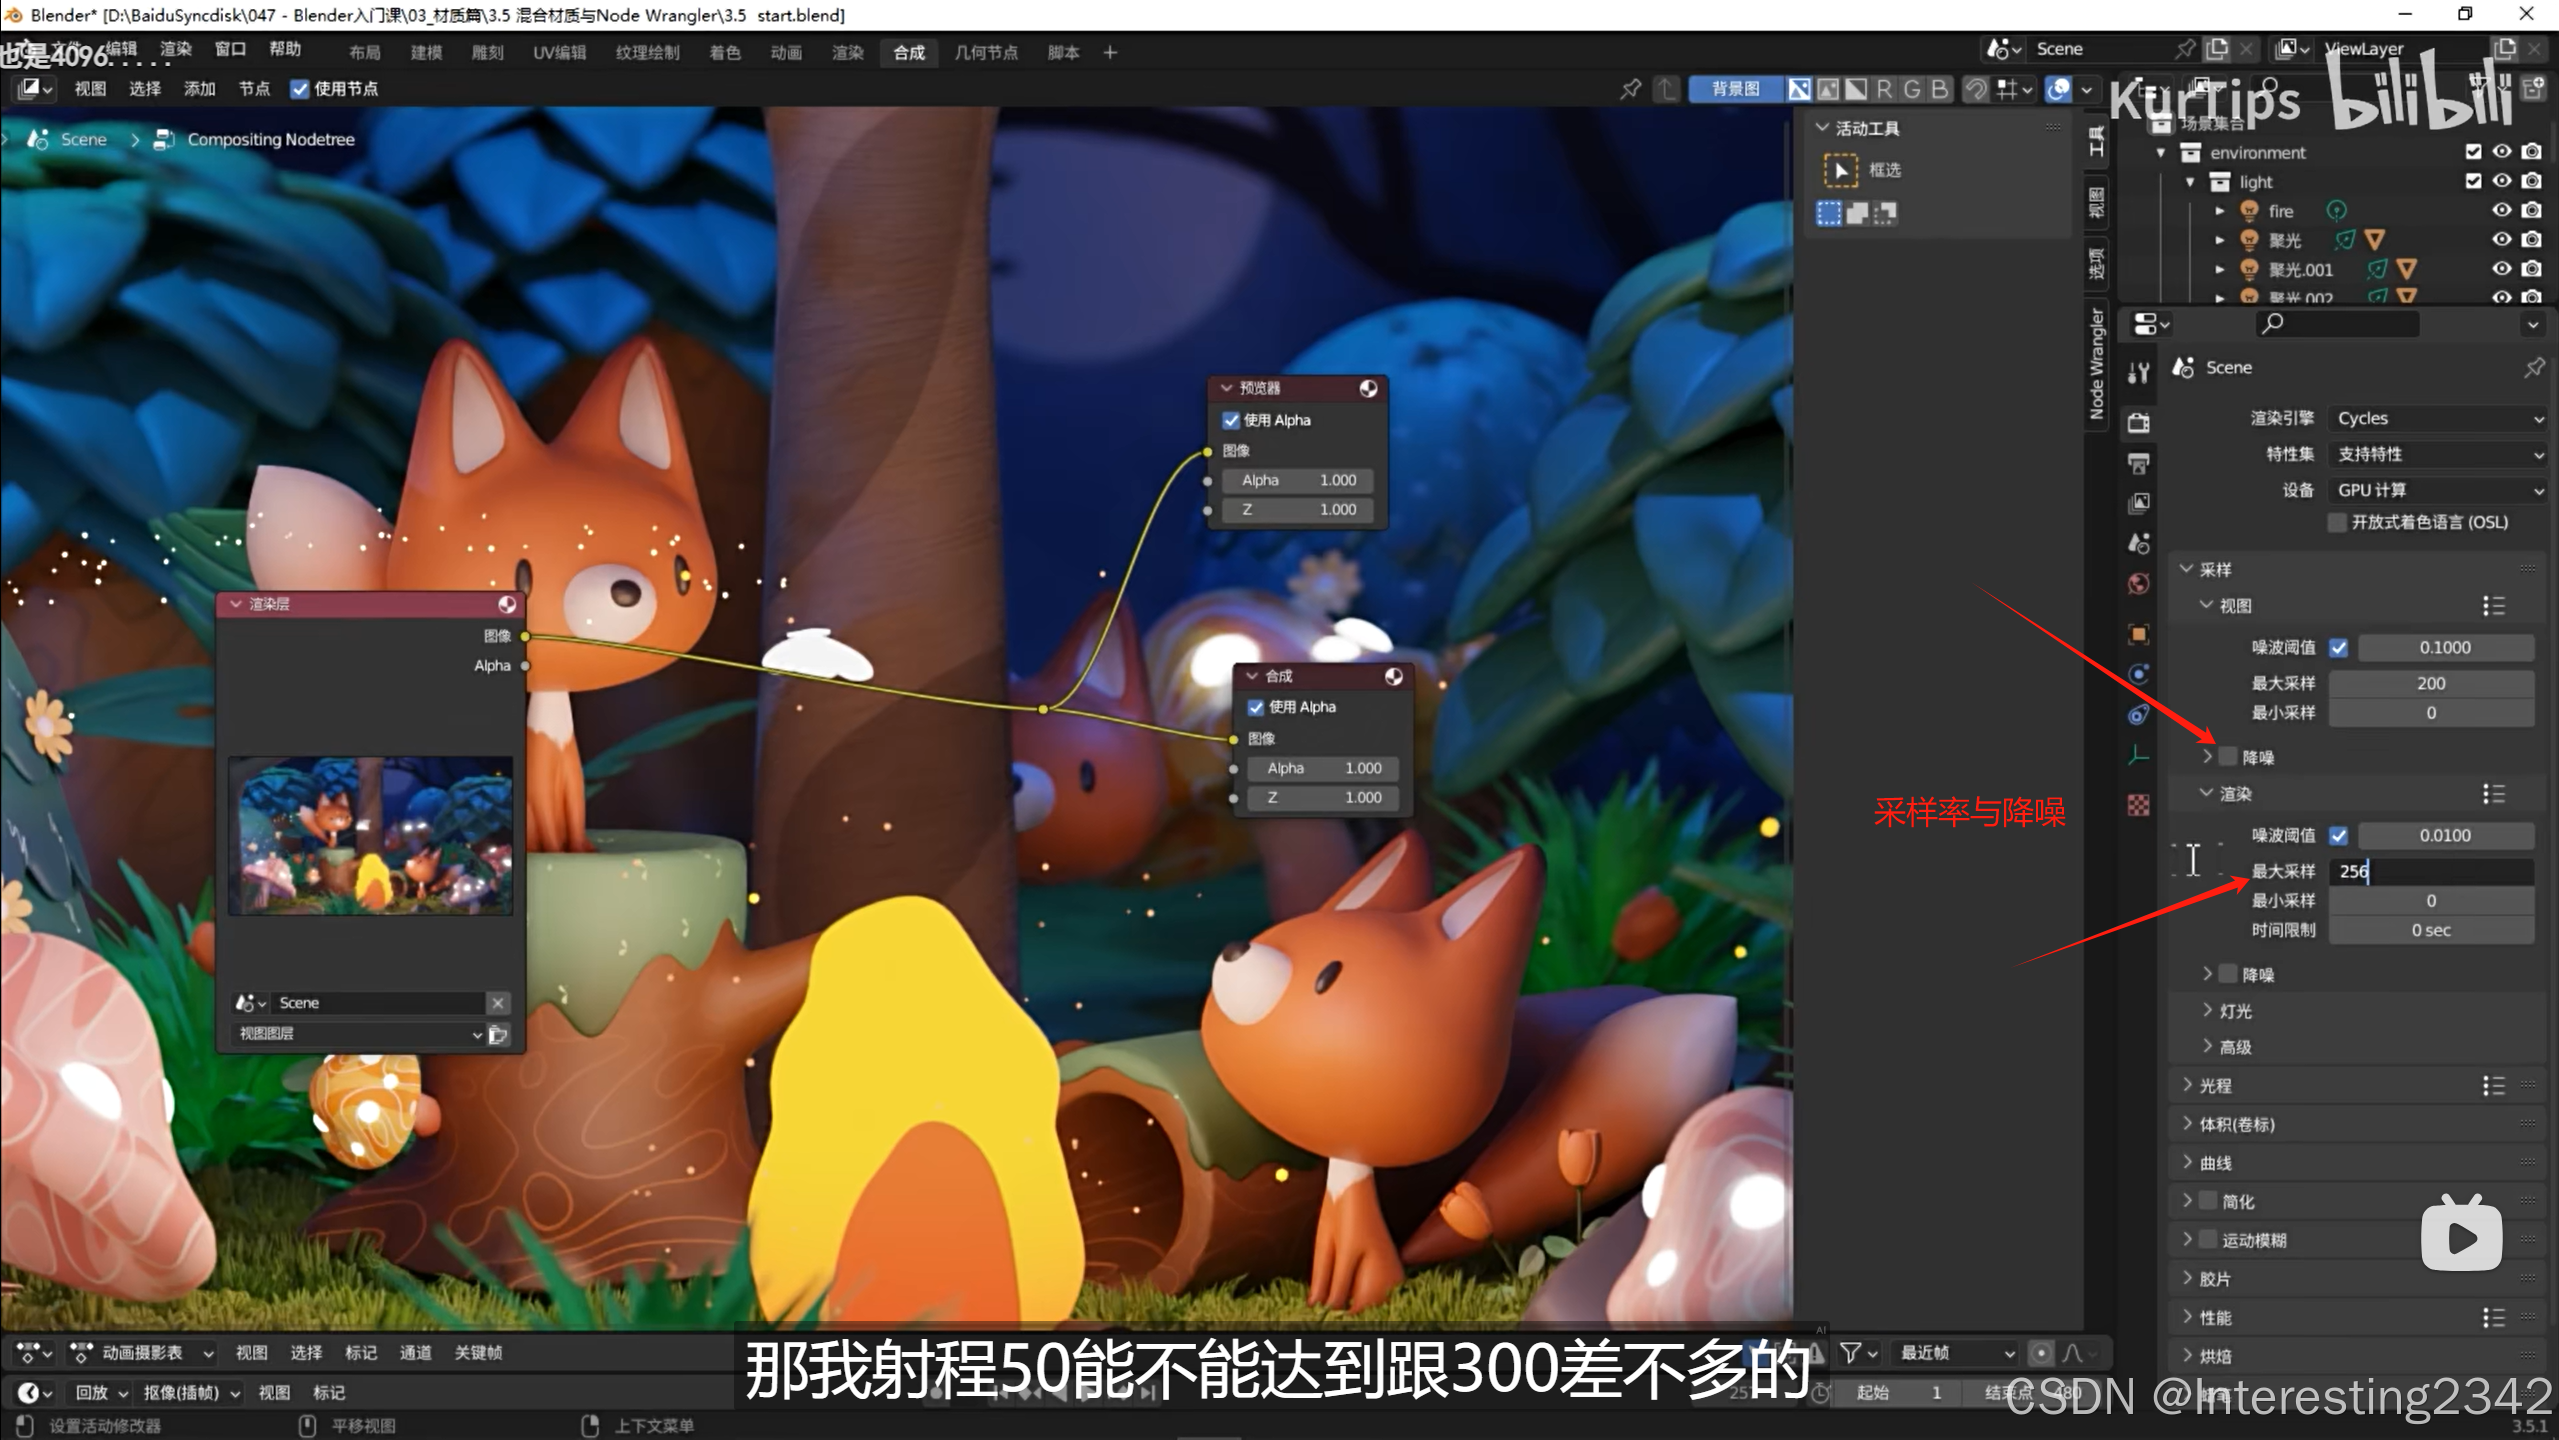
Task: Open the Object properties orange square icon
Action: click(2138, 634)
